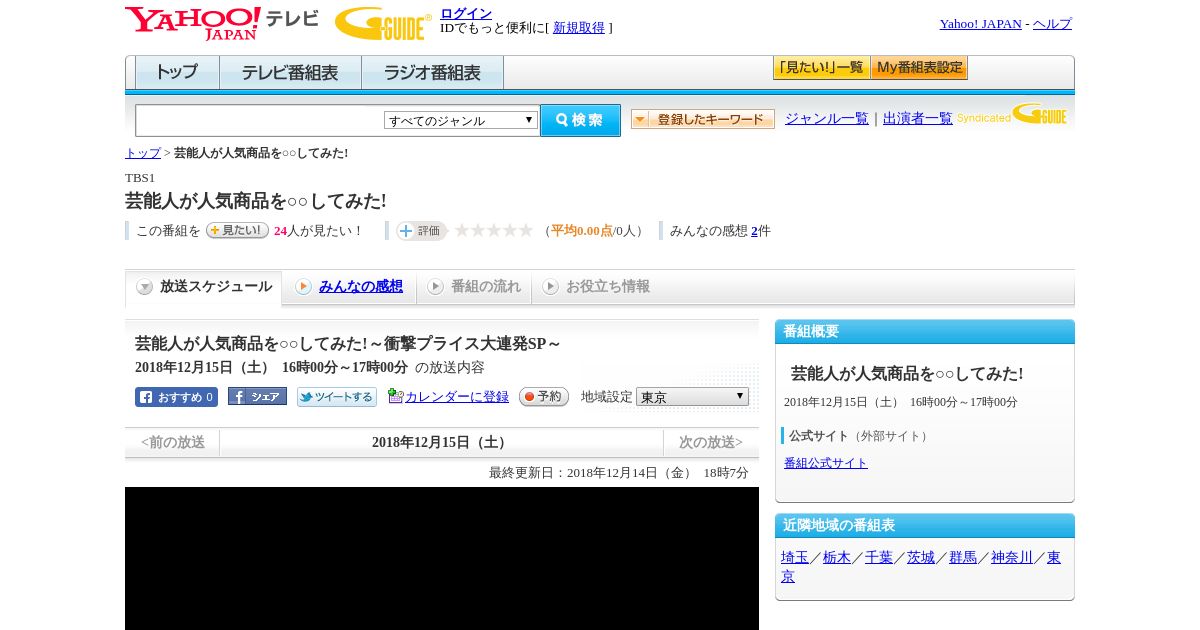Click the 予約 record button

(x=544, y=397)
